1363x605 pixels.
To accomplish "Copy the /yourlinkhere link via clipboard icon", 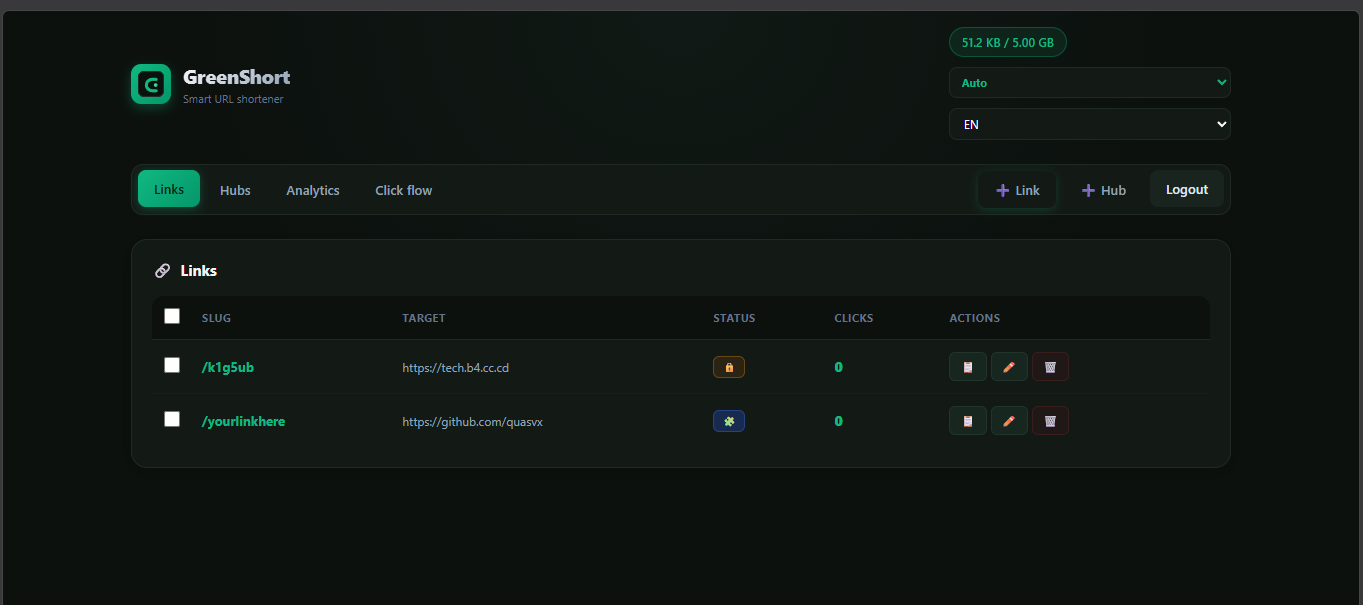I will click(x=967, y=421).
